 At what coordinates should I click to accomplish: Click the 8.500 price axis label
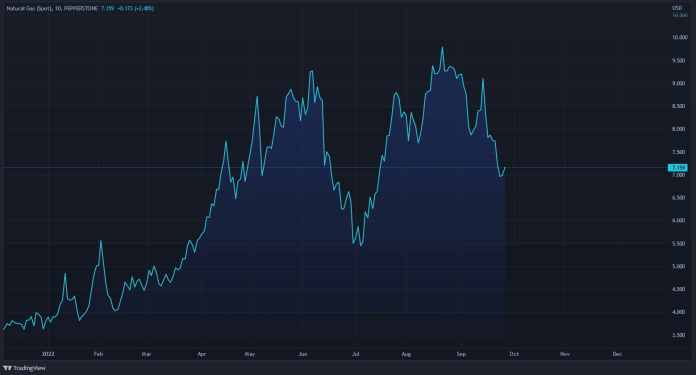pyautogui.click(x=679, y=107)
